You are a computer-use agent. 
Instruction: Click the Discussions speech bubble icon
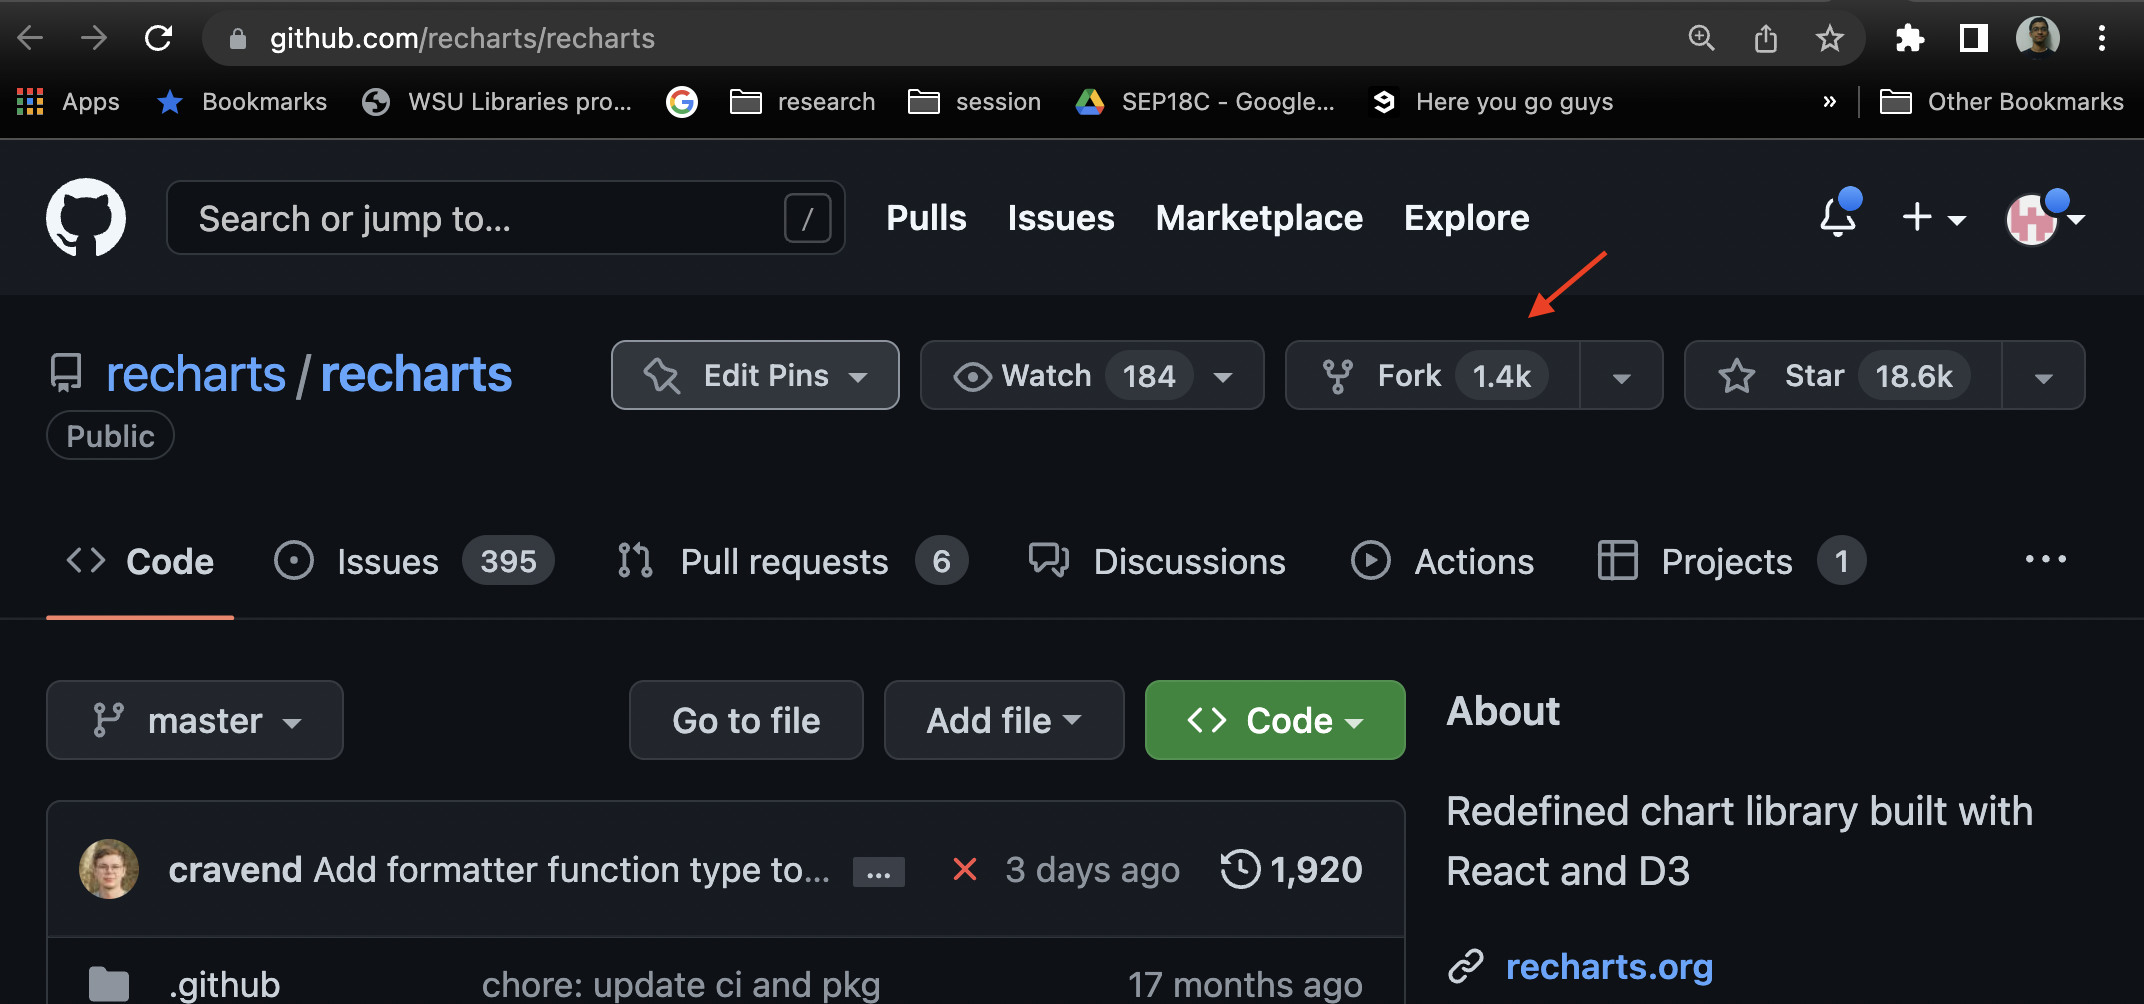coord(1047,560)
